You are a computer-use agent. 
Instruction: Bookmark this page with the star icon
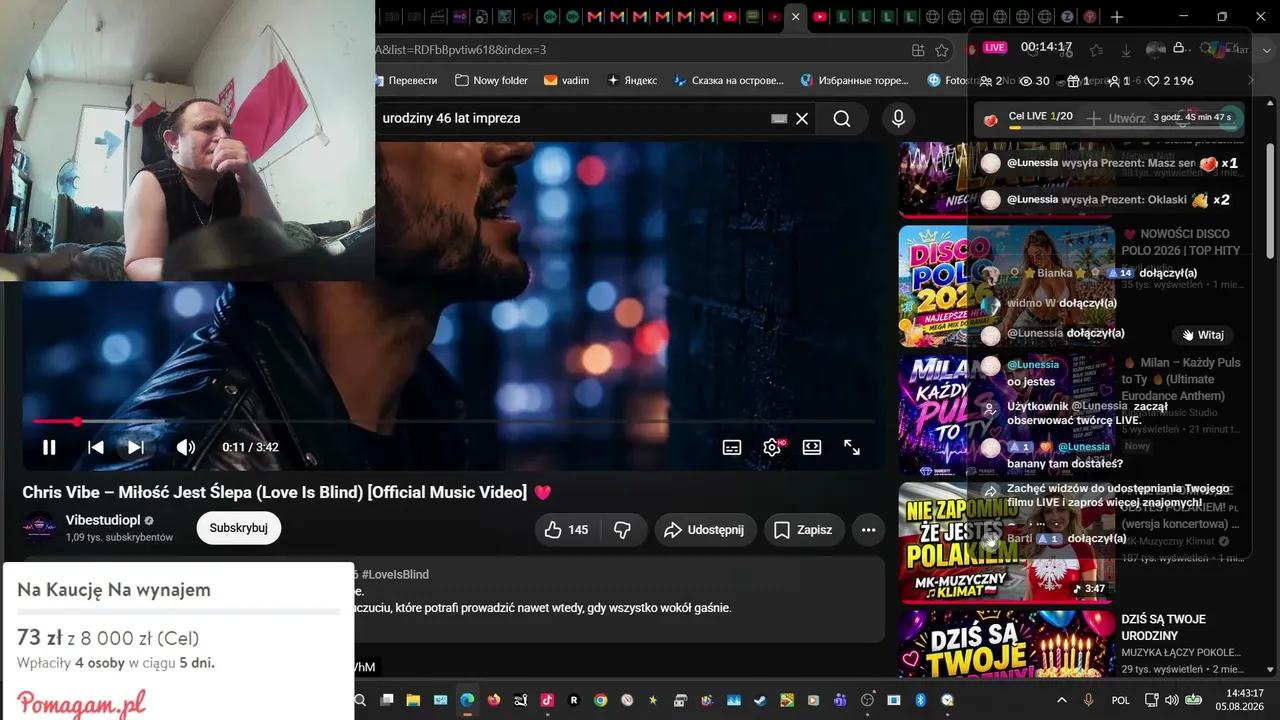click(942, 50)
